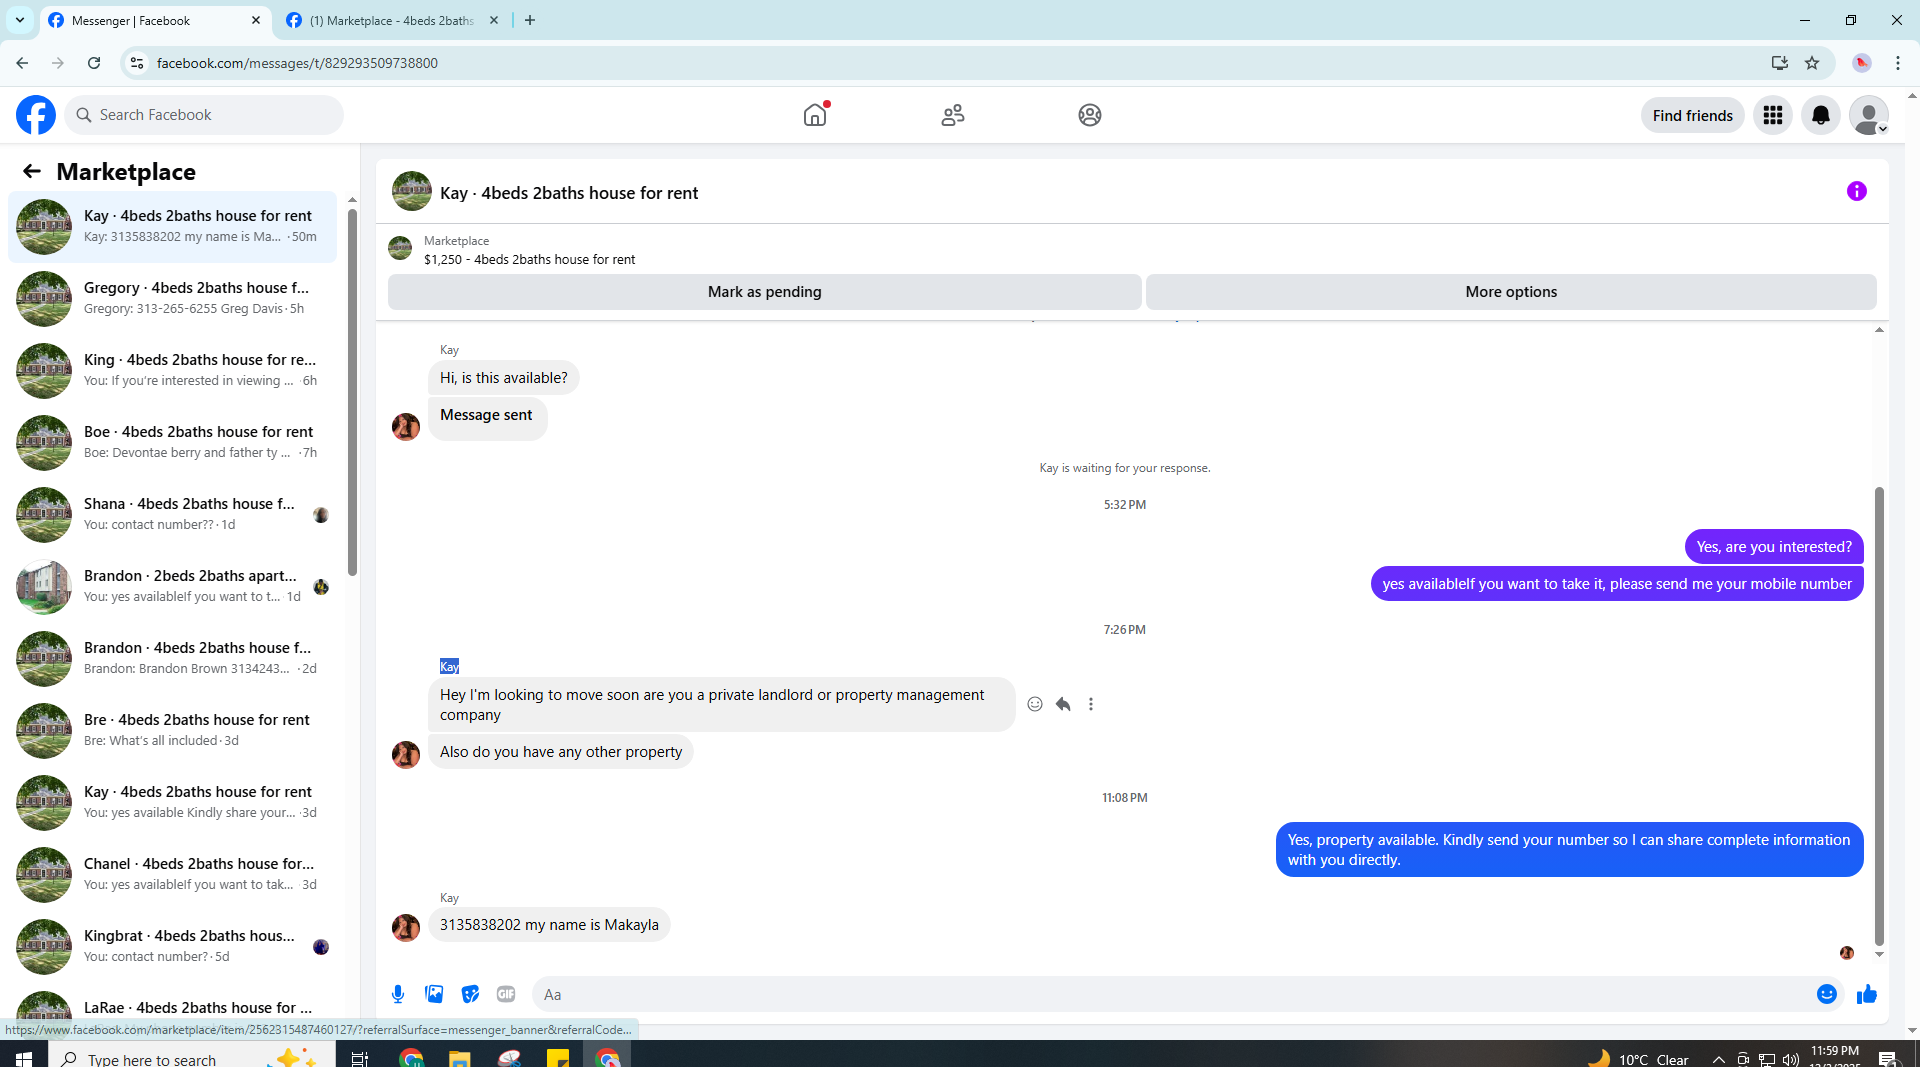Open Brandon 2beds 2baths apartment conversation

coord(172,586)
